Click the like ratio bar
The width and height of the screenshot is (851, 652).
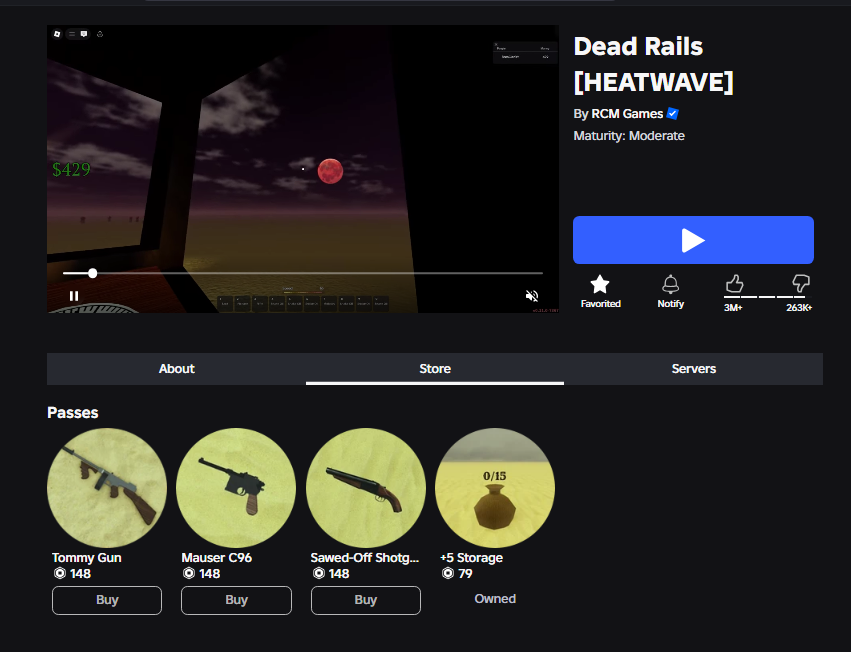tap(767, 297)
